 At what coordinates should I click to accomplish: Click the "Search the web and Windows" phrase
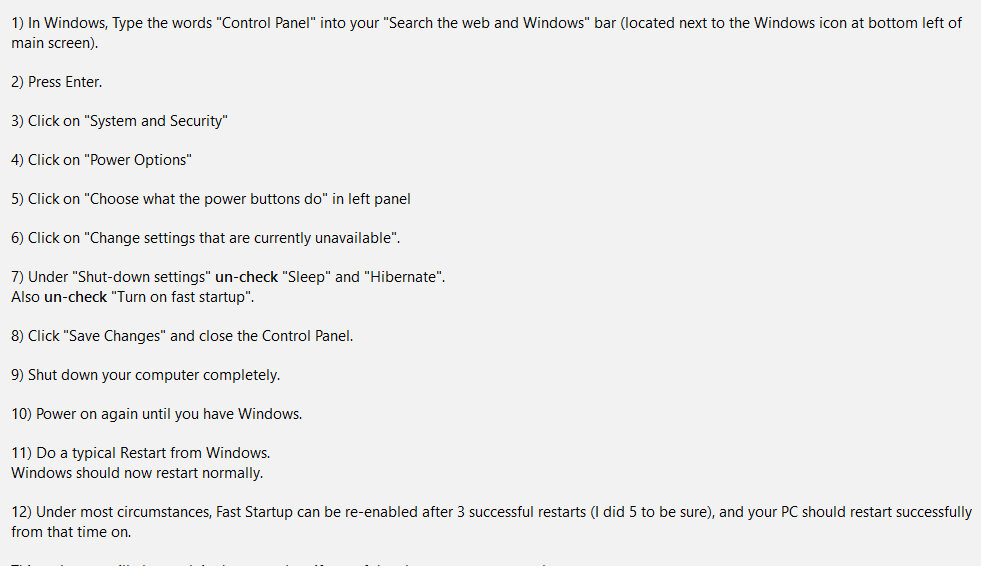(486, 23)
